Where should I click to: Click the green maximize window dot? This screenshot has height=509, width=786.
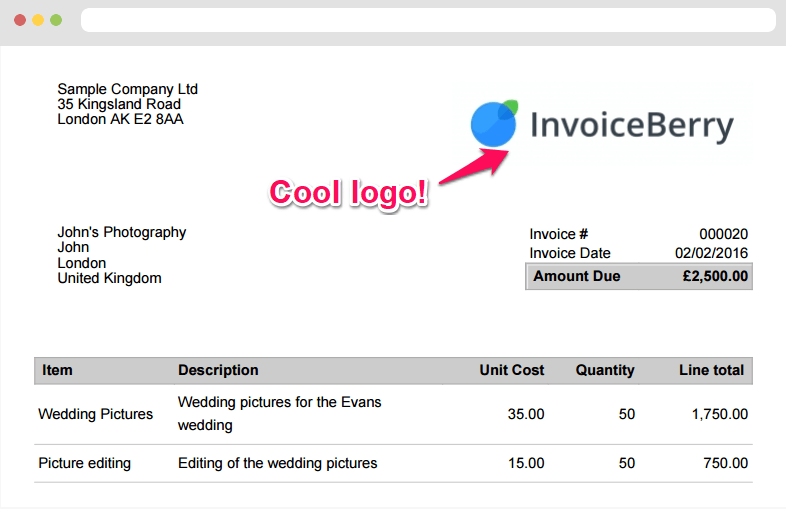pos(56,20)
